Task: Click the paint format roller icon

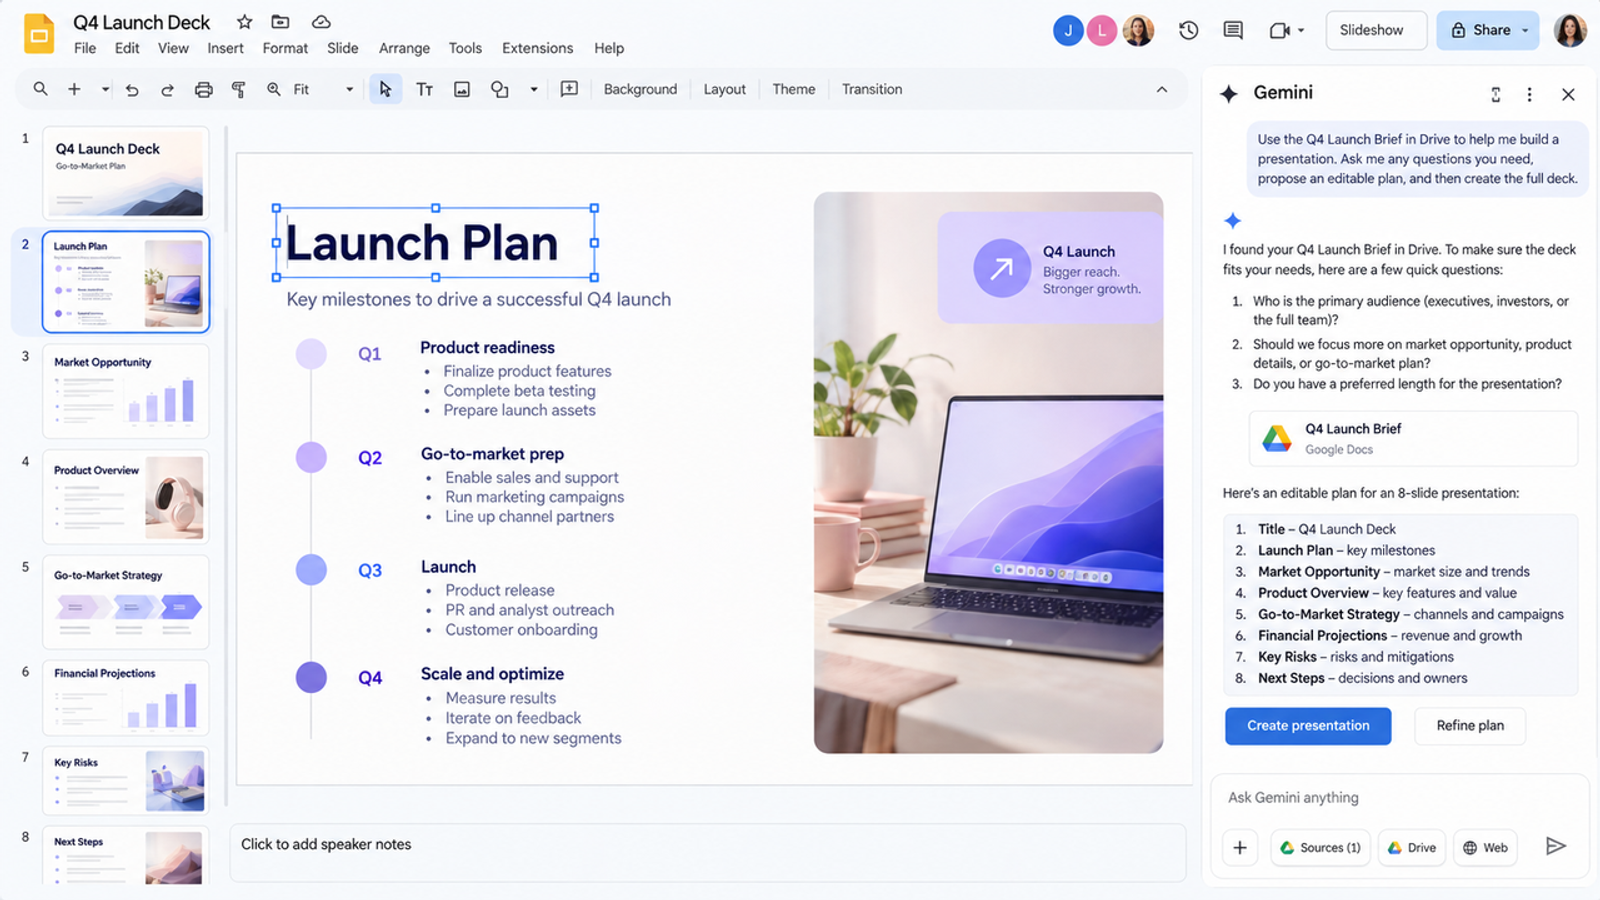Action: (239, 89)
